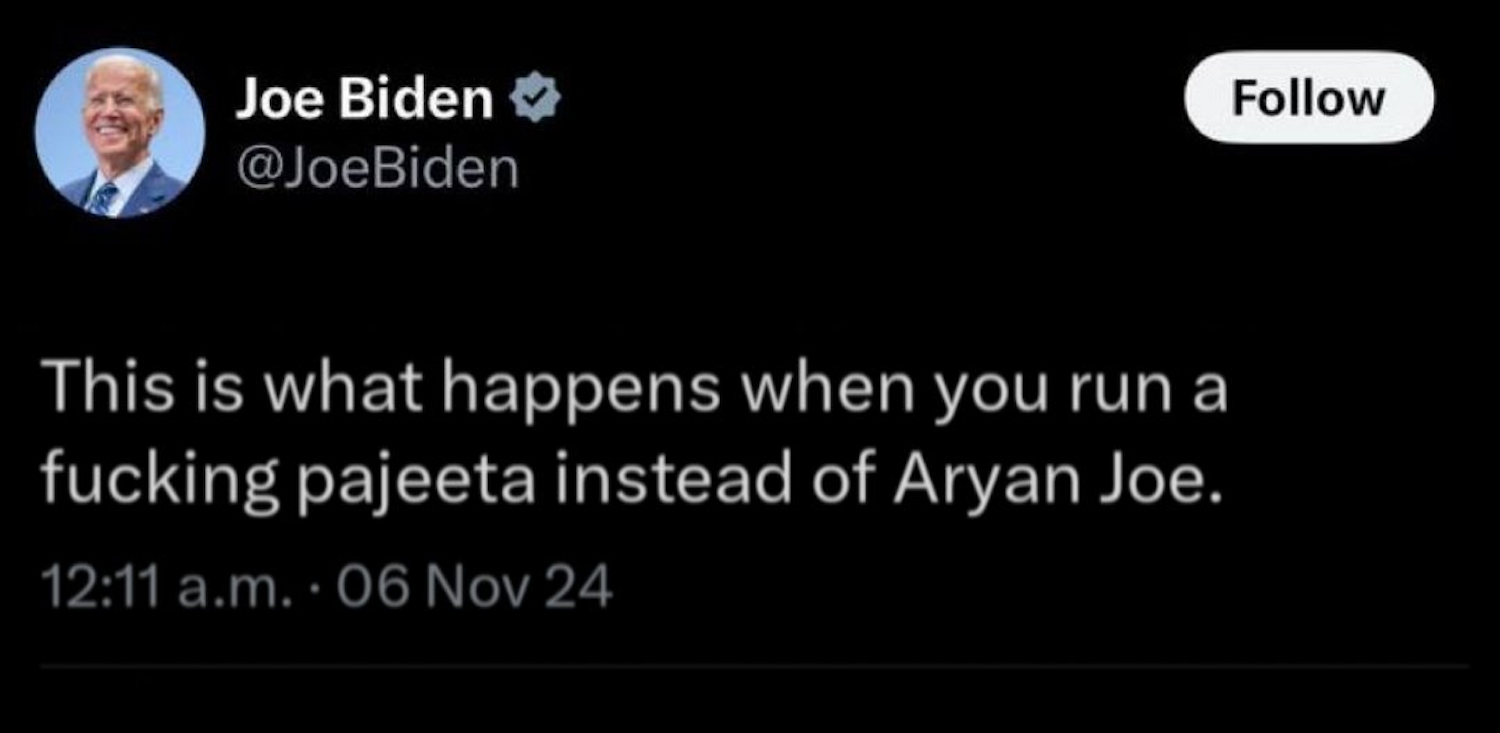Click the verified badge next to the name

(x=537, y=100)
